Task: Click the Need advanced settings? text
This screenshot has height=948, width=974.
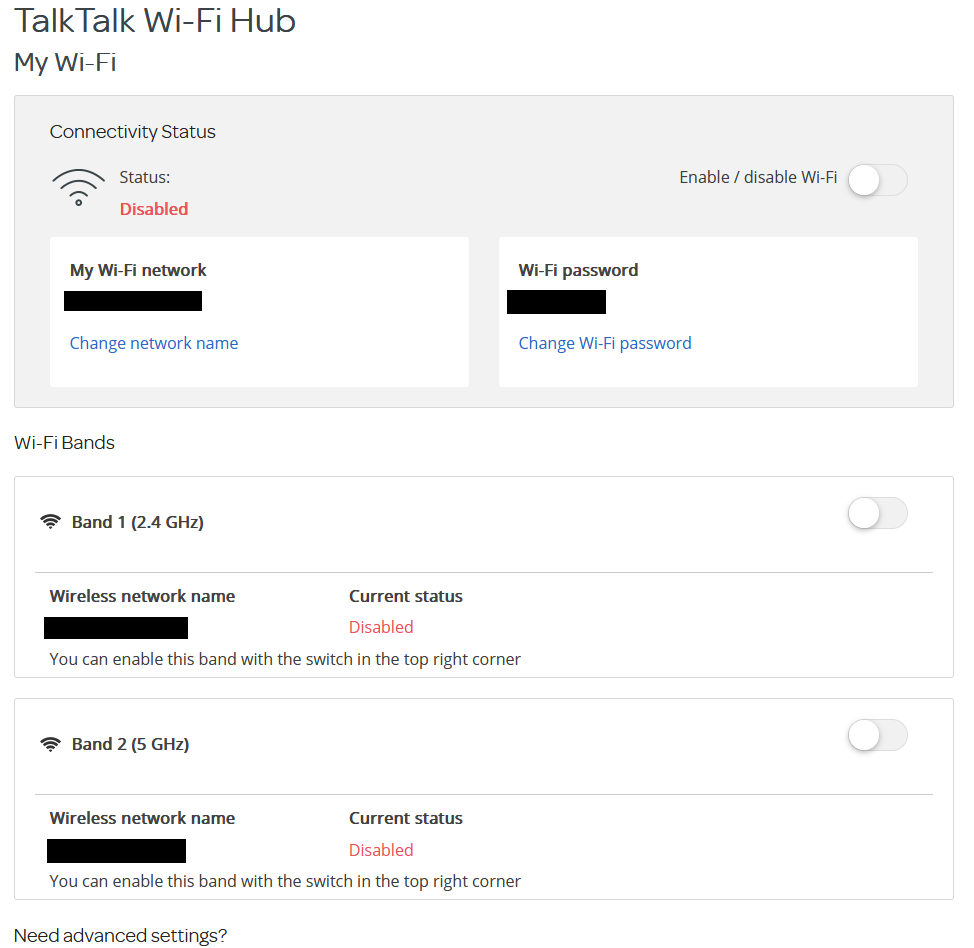Action: (x=120, y=935)
